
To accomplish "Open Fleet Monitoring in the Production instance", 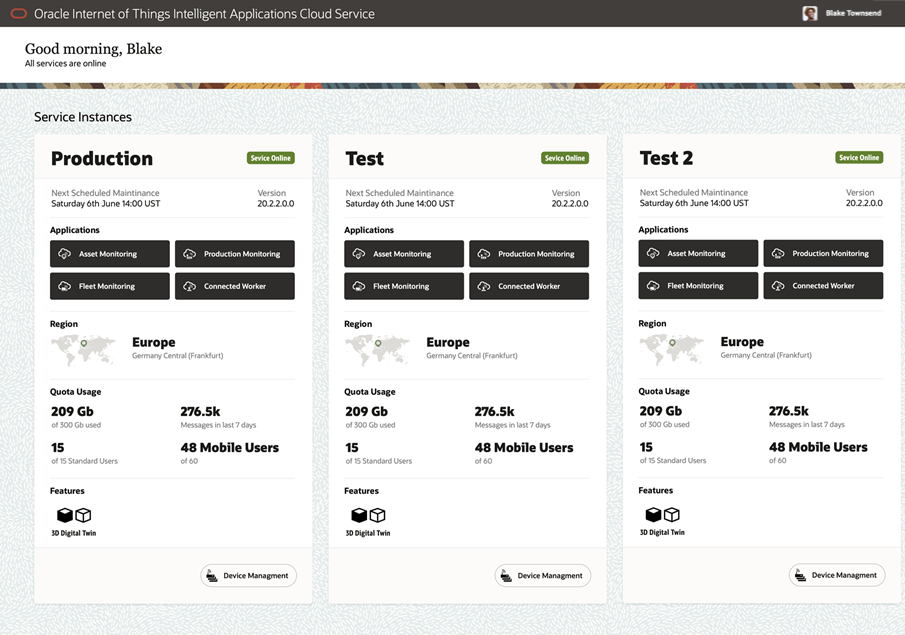I will 110,286.
